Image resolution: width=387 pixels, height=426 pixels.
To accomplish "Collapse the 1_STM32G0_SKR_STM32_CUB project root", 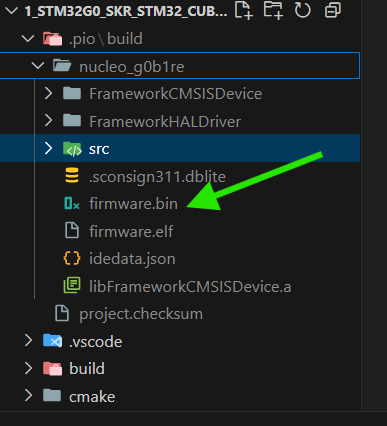I will [x=12, y=11].
